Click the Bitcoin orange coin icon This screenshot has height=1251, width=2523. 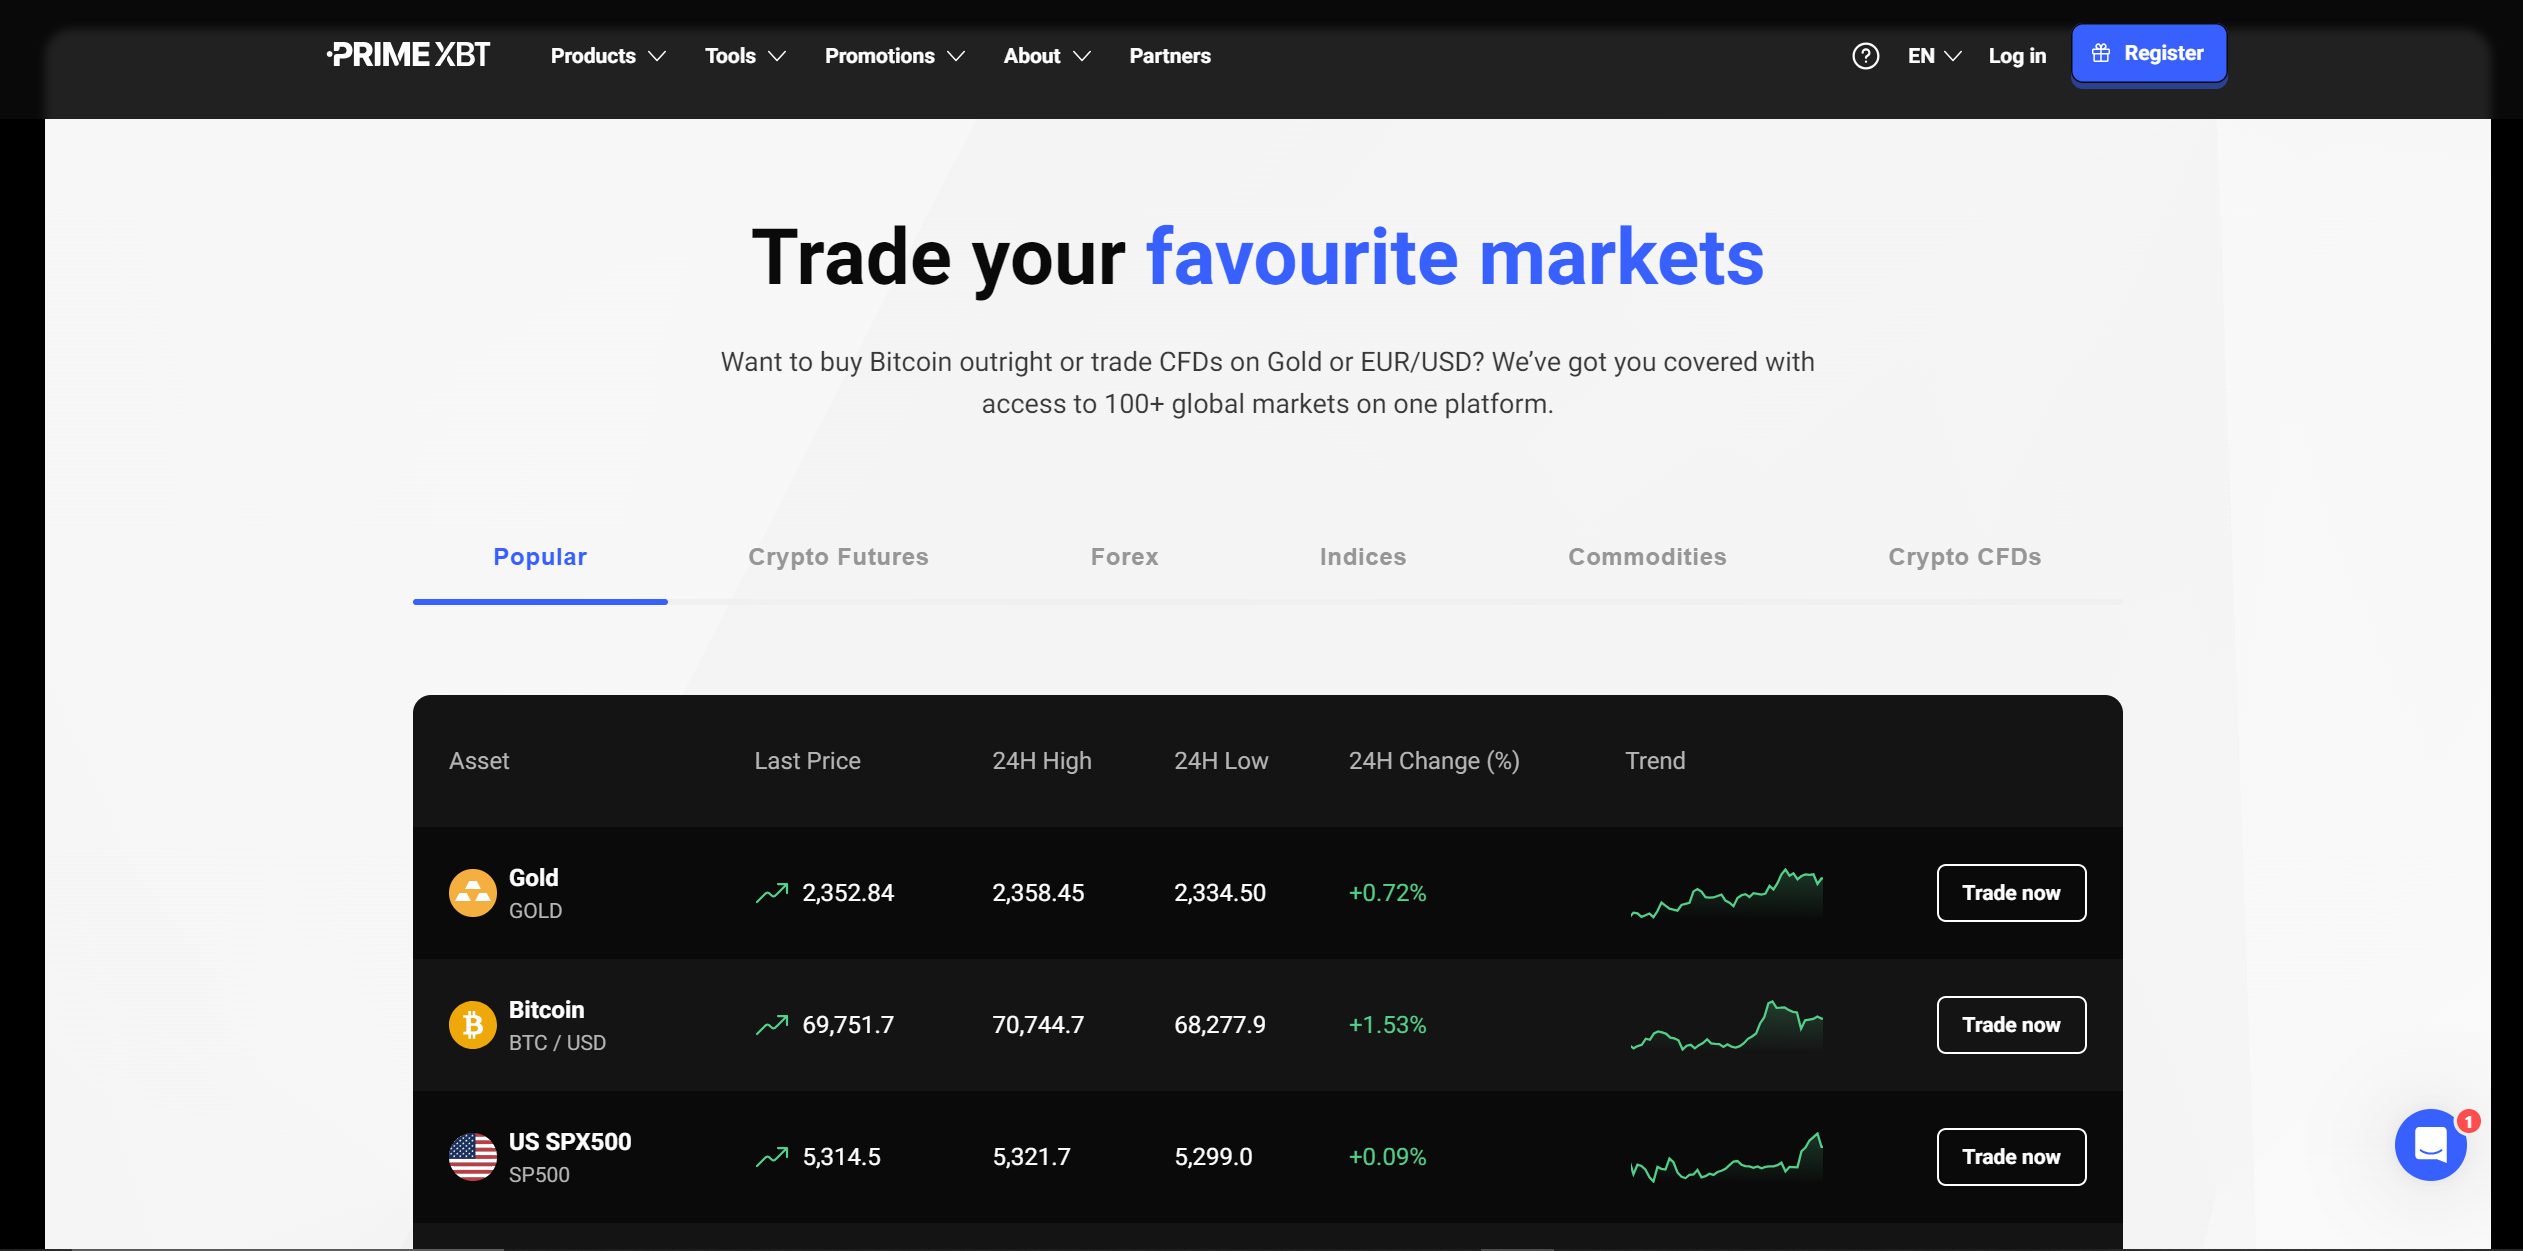pyautogui.click(x=472, y=1025)
